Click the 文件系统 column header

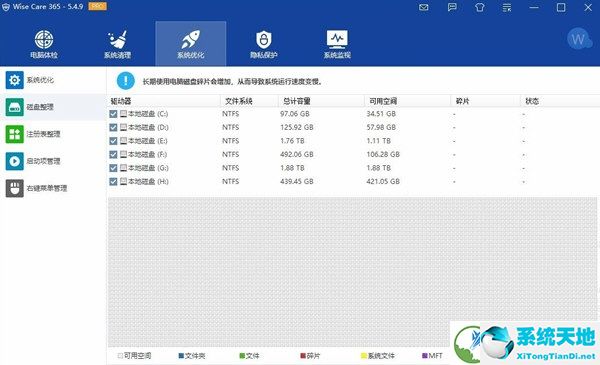coord(249,101)
